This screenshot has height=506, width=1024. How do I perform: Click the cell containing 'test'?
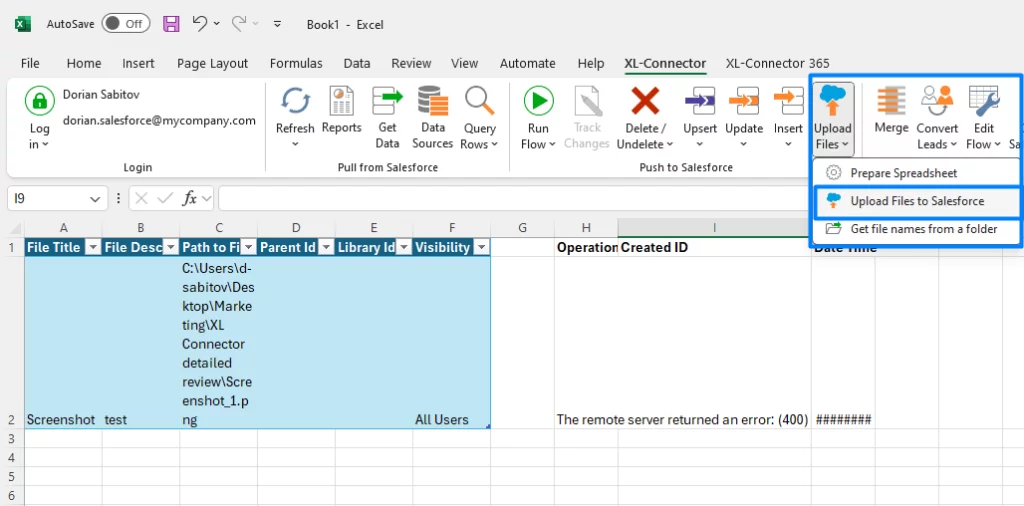pyautogui.click(x=140, y=343)
